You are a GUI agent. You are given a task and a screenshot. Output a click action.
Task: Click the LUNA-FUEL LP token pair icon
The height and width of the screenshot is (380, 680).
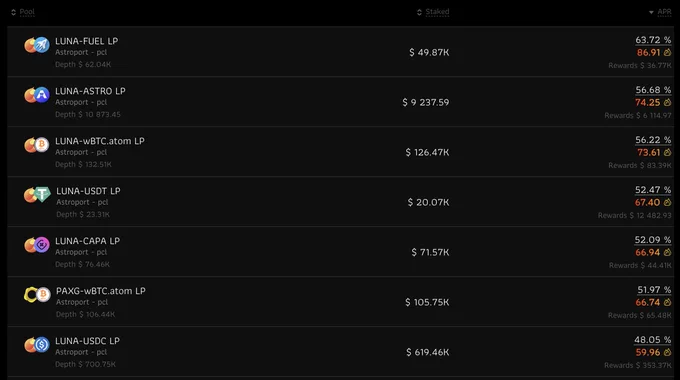(x=37, y=45)
